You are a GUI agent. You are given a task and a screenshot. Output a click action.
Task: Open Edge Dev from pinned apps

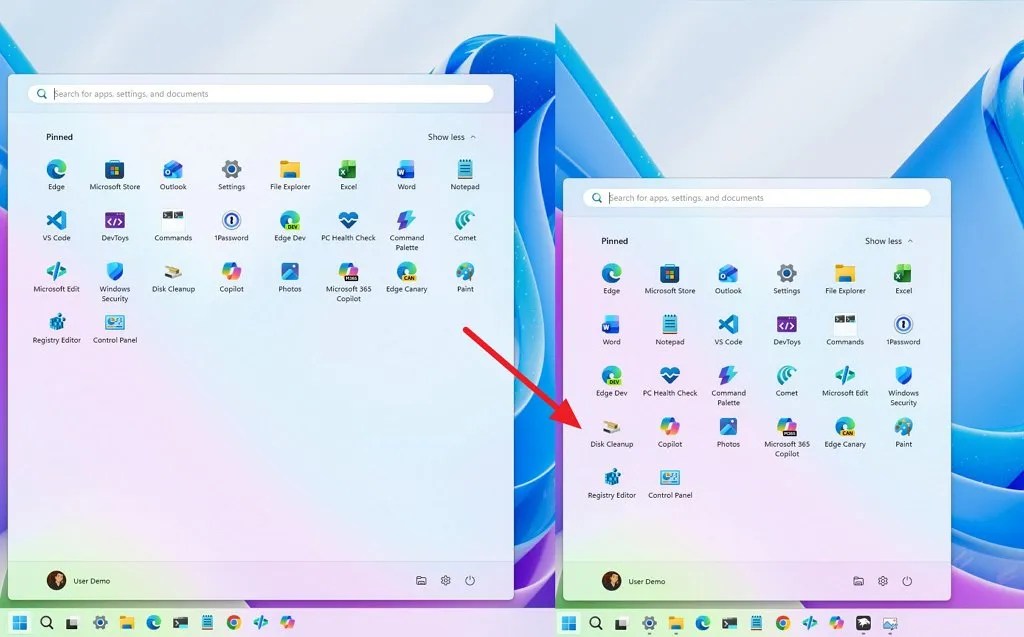pyautogui.click(x=289, y=220)
